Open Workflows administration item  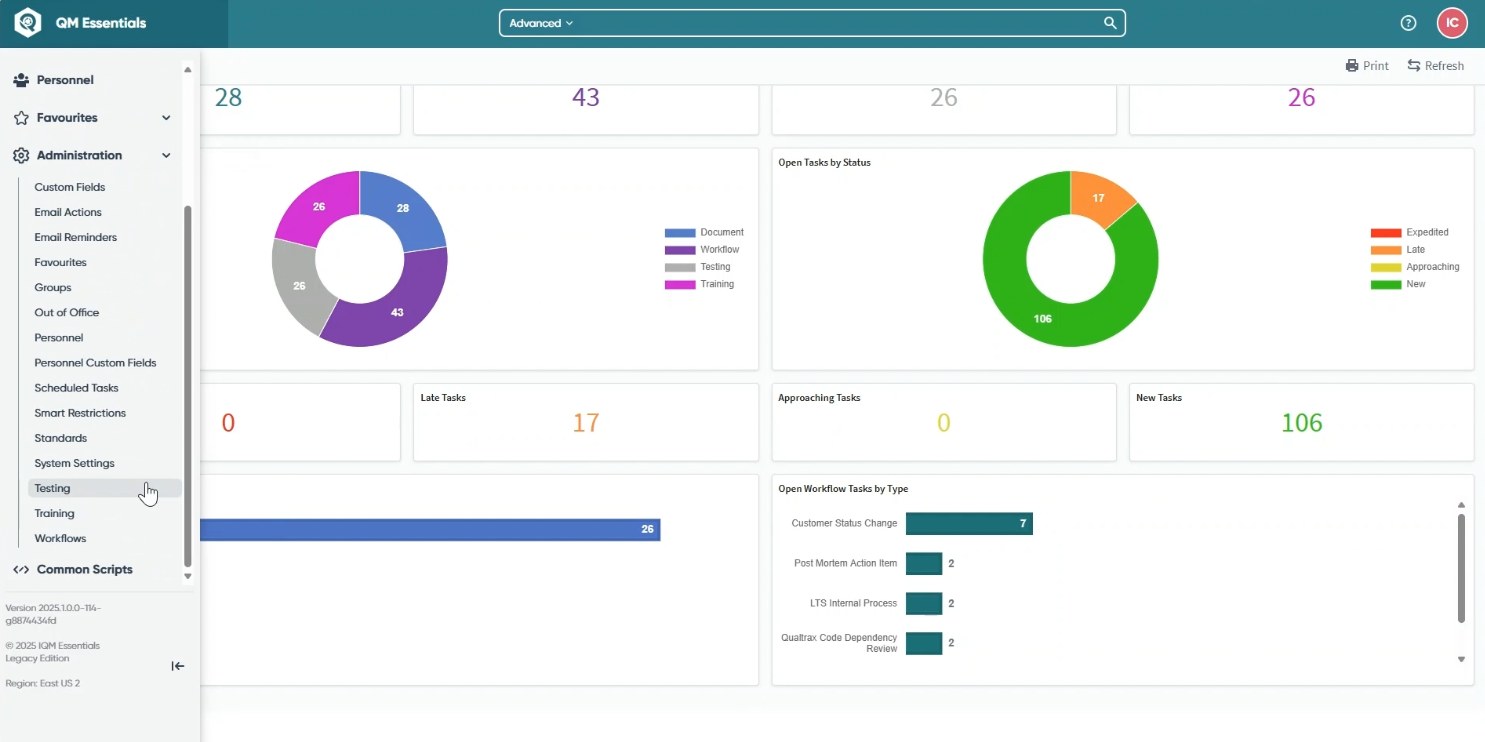click(x=60, y=538)
